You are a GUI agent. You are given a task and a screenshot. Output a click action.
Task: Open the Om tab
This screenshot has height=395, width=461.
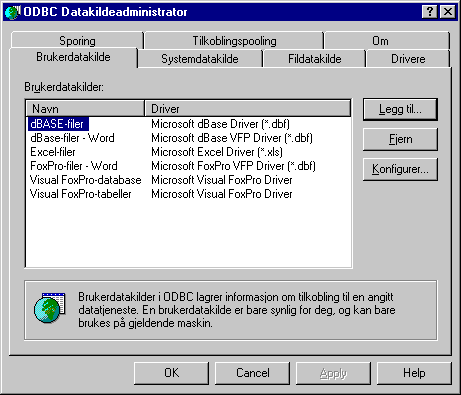[387, 41]
